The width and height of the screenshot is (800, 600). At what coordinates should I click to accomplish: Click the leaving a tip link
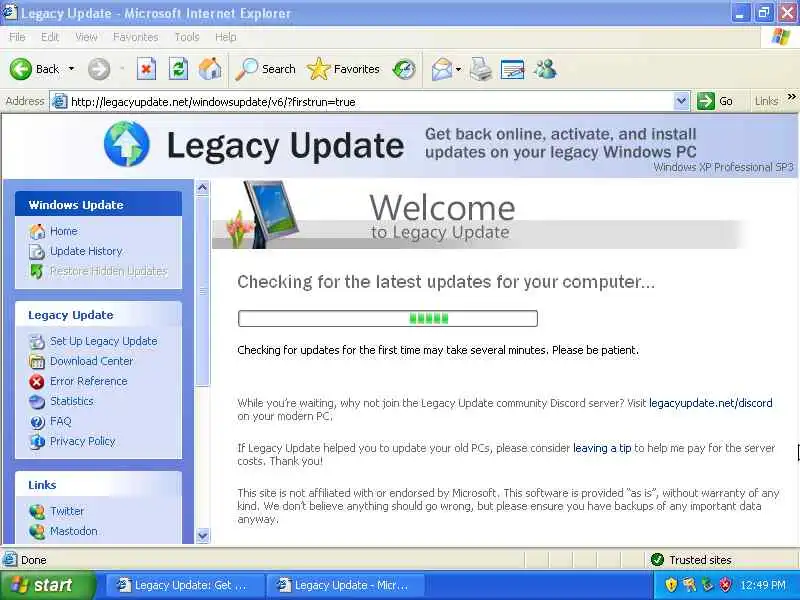pyautogui.click(x=602, y=448)
